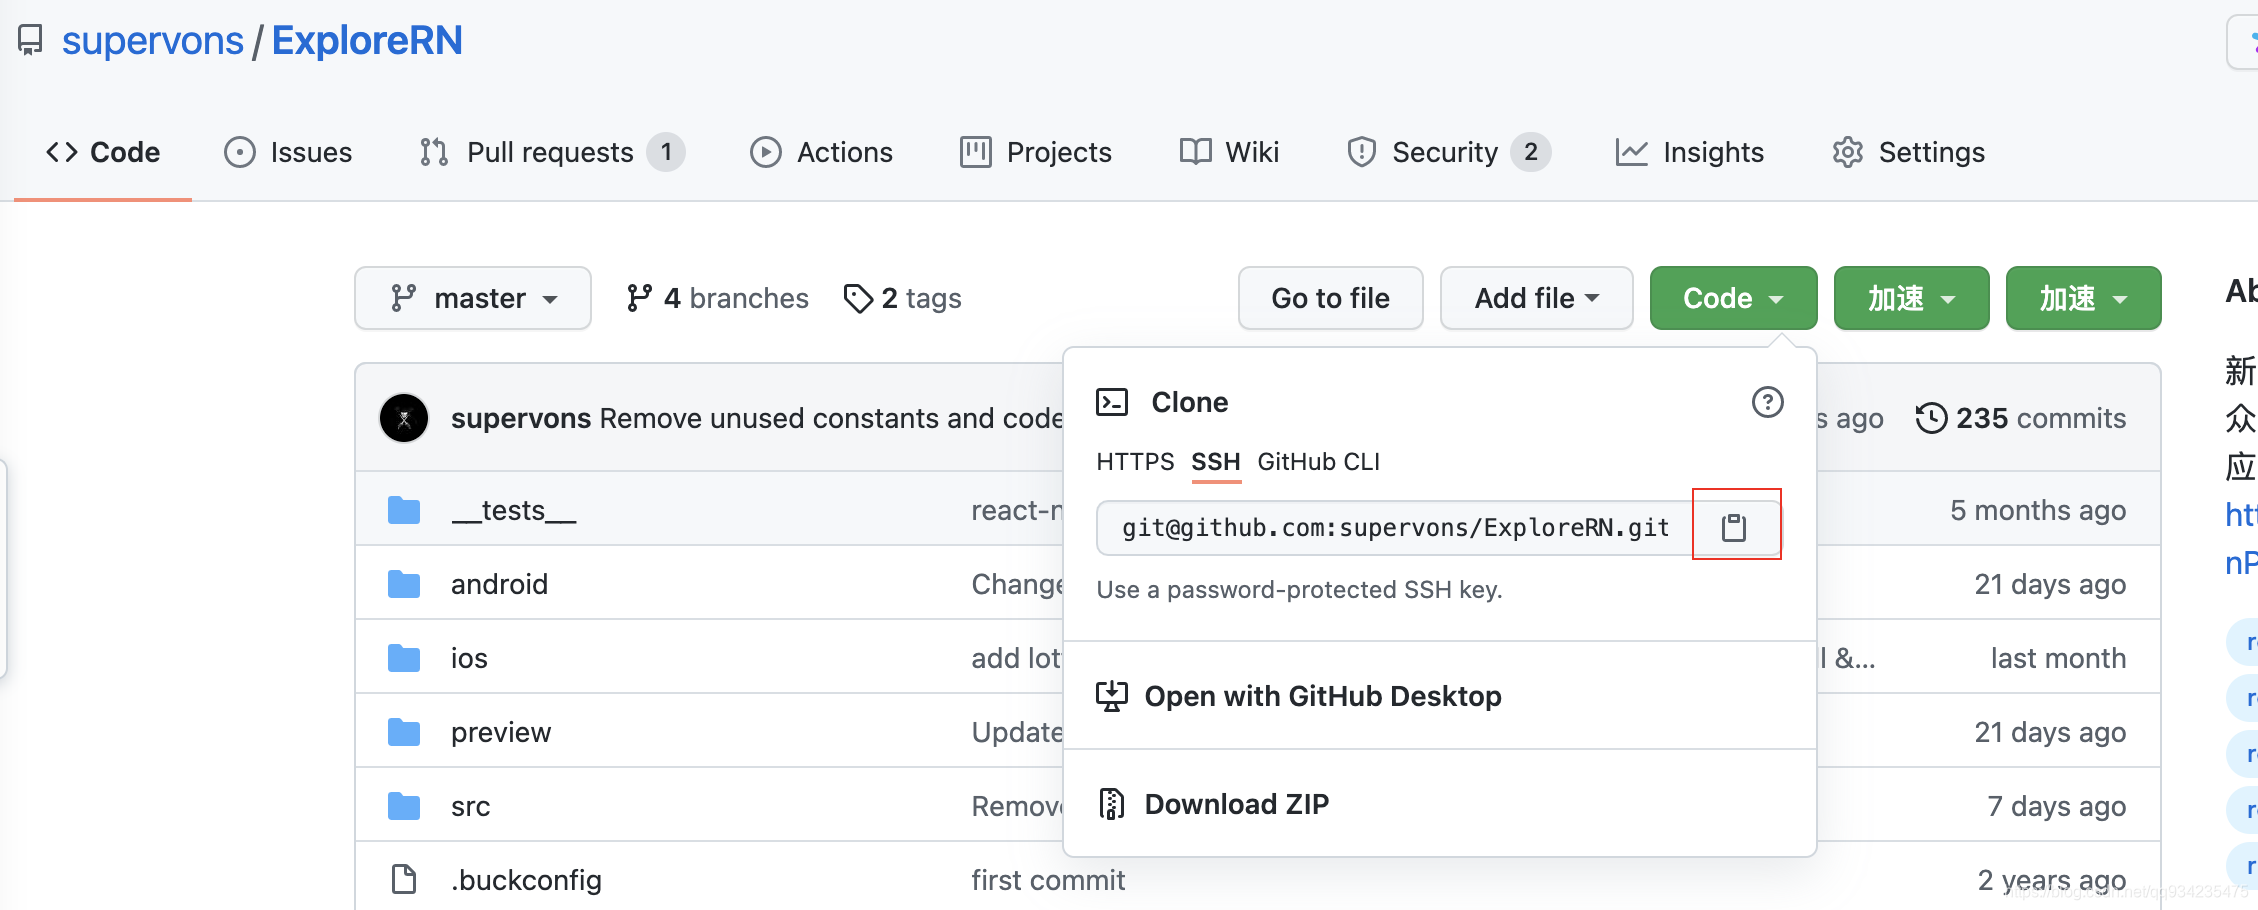The image size is (2258, 910).
Task: Click the '2 years ago' timestamp
Action: pyautogui.click(x=2052, y=880)
